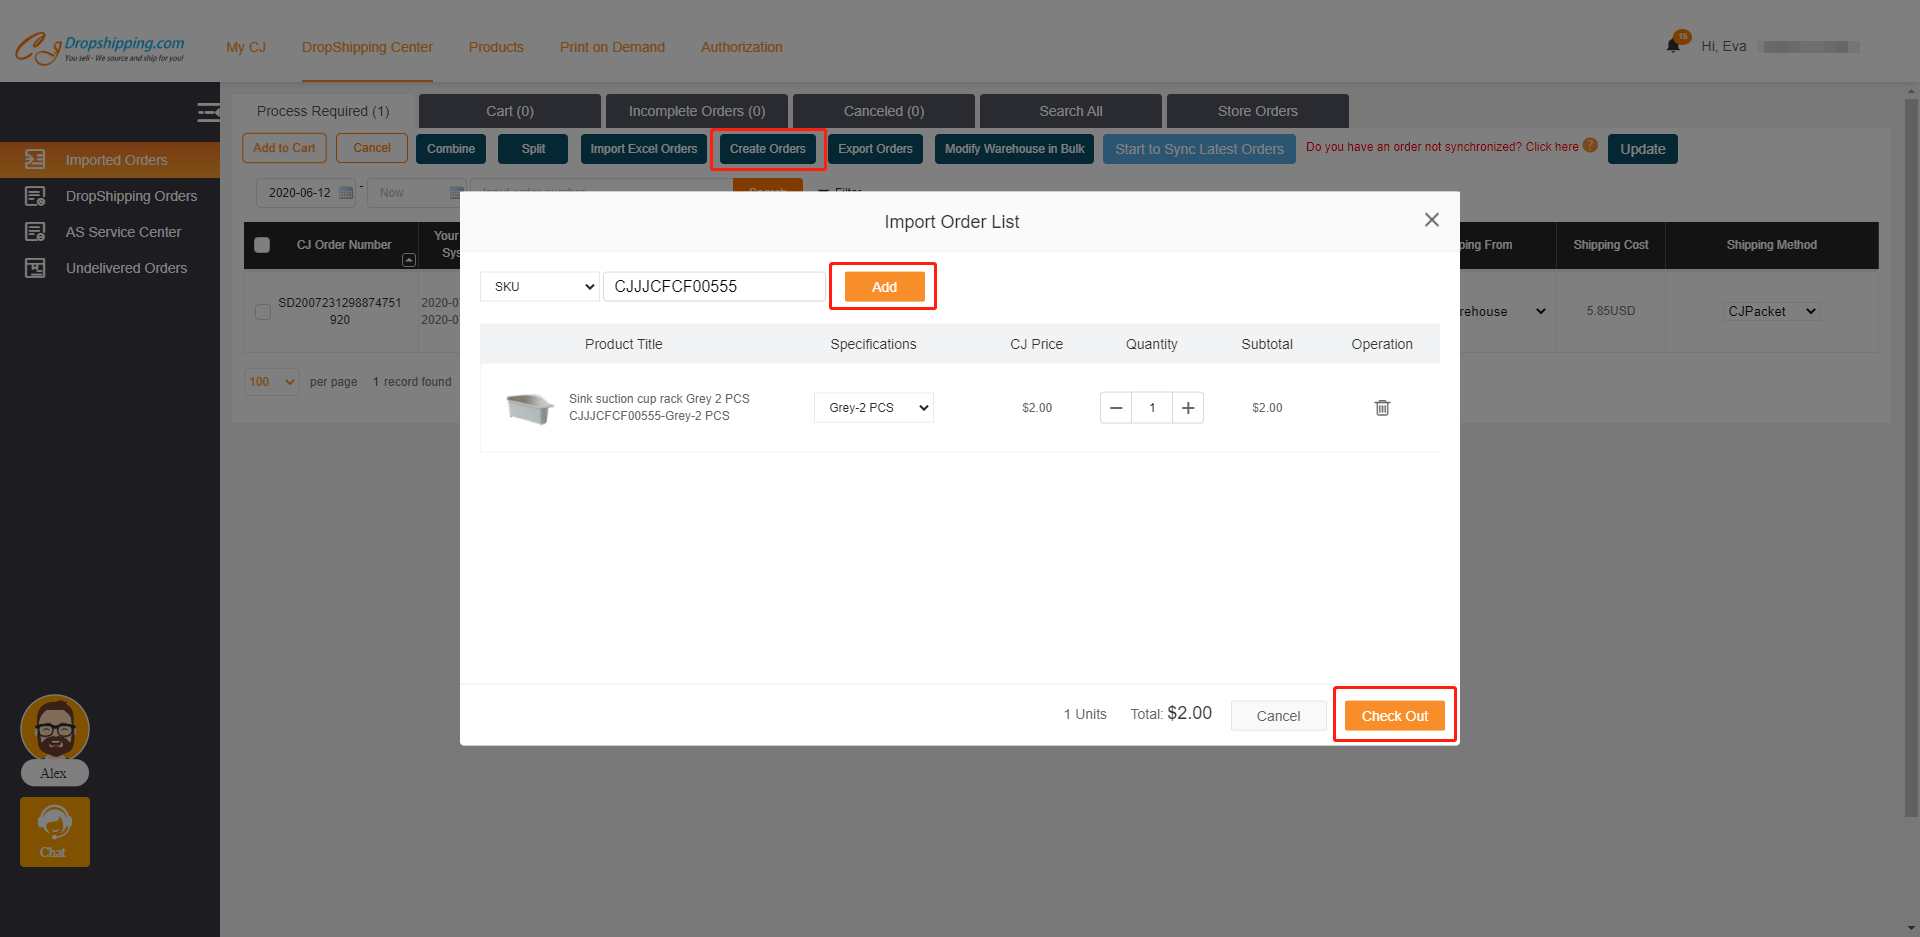This screenshot has height=937, width=1920.
Task: Expand the Grey-2 PCS specifications dropdown
Action: point(873,408)
